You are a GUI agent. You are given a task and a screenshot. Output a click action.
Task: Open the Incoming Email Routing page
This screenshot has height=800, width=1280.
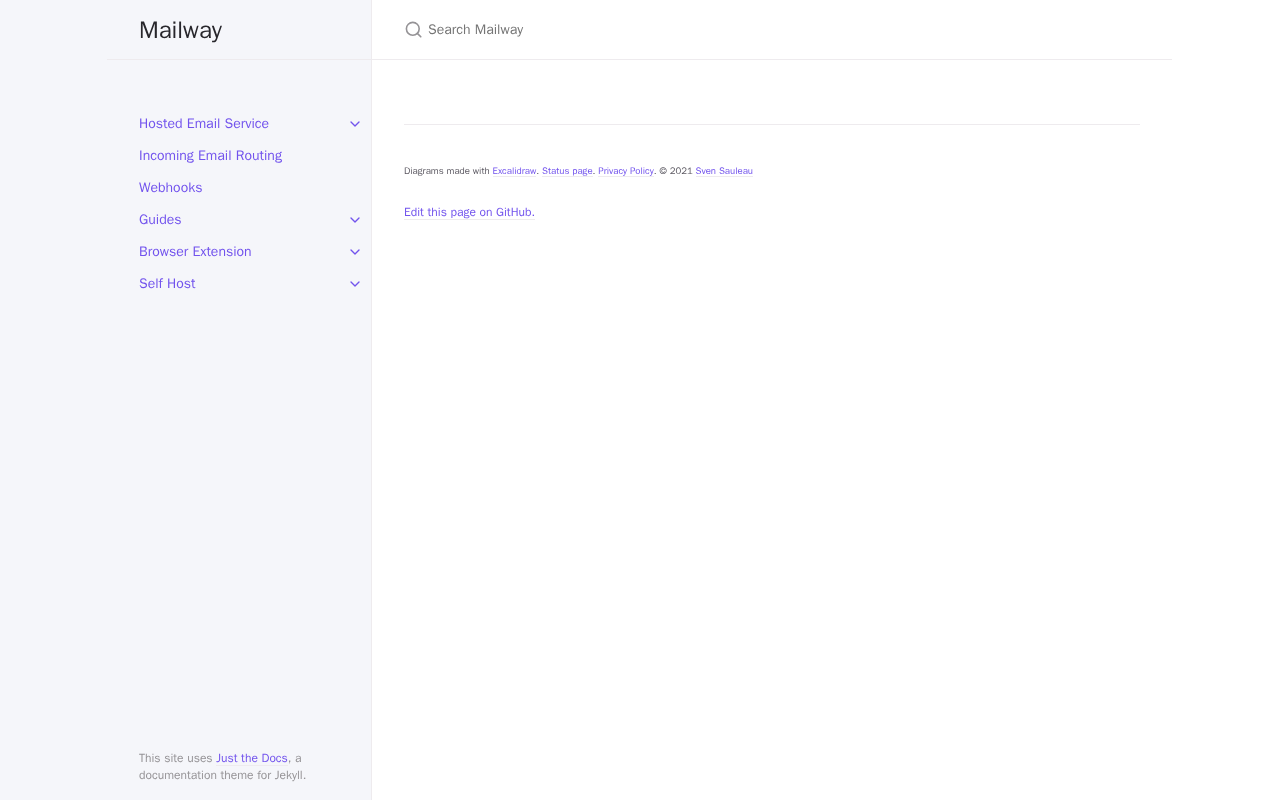pyautogui.click(x=210, y=156)
